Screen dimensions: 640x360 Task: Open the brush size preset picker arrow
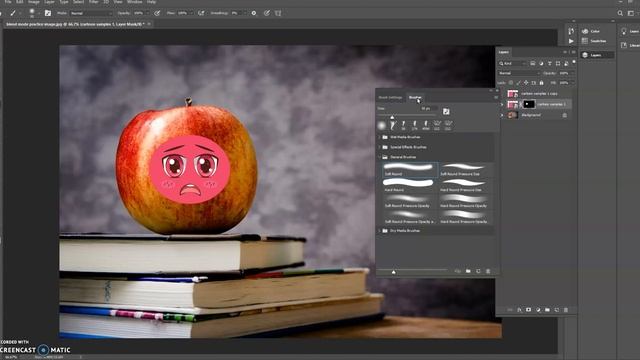(39, 13)
